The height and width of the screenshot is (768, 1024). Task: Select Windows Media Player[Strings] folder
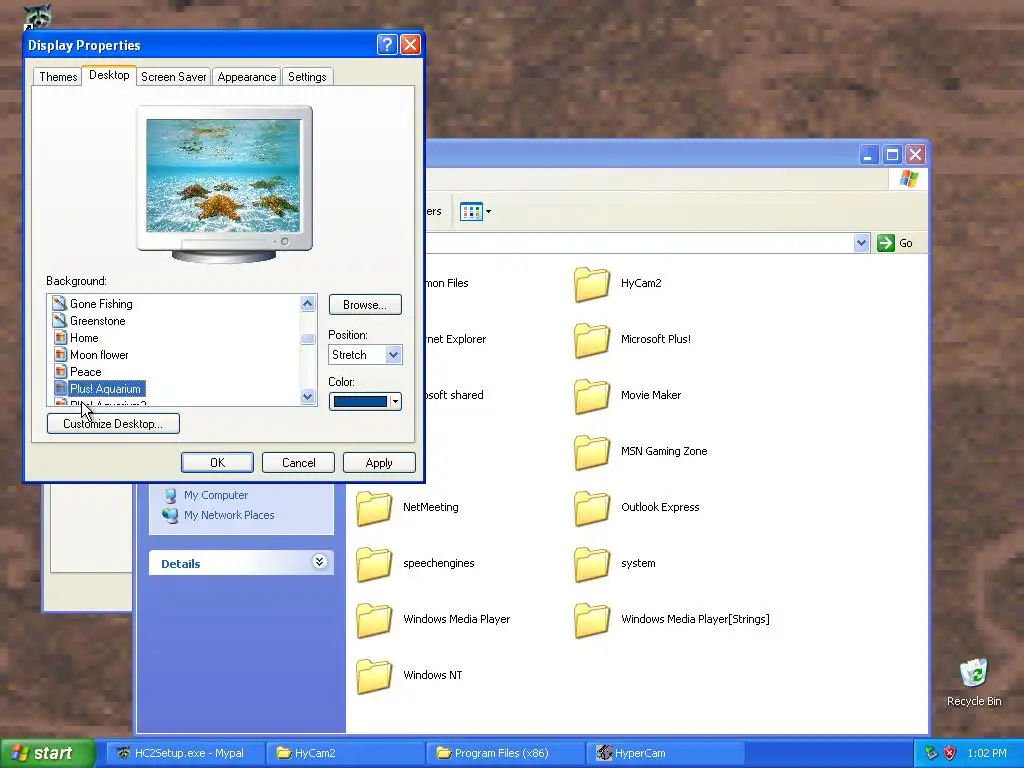(671, 620)
